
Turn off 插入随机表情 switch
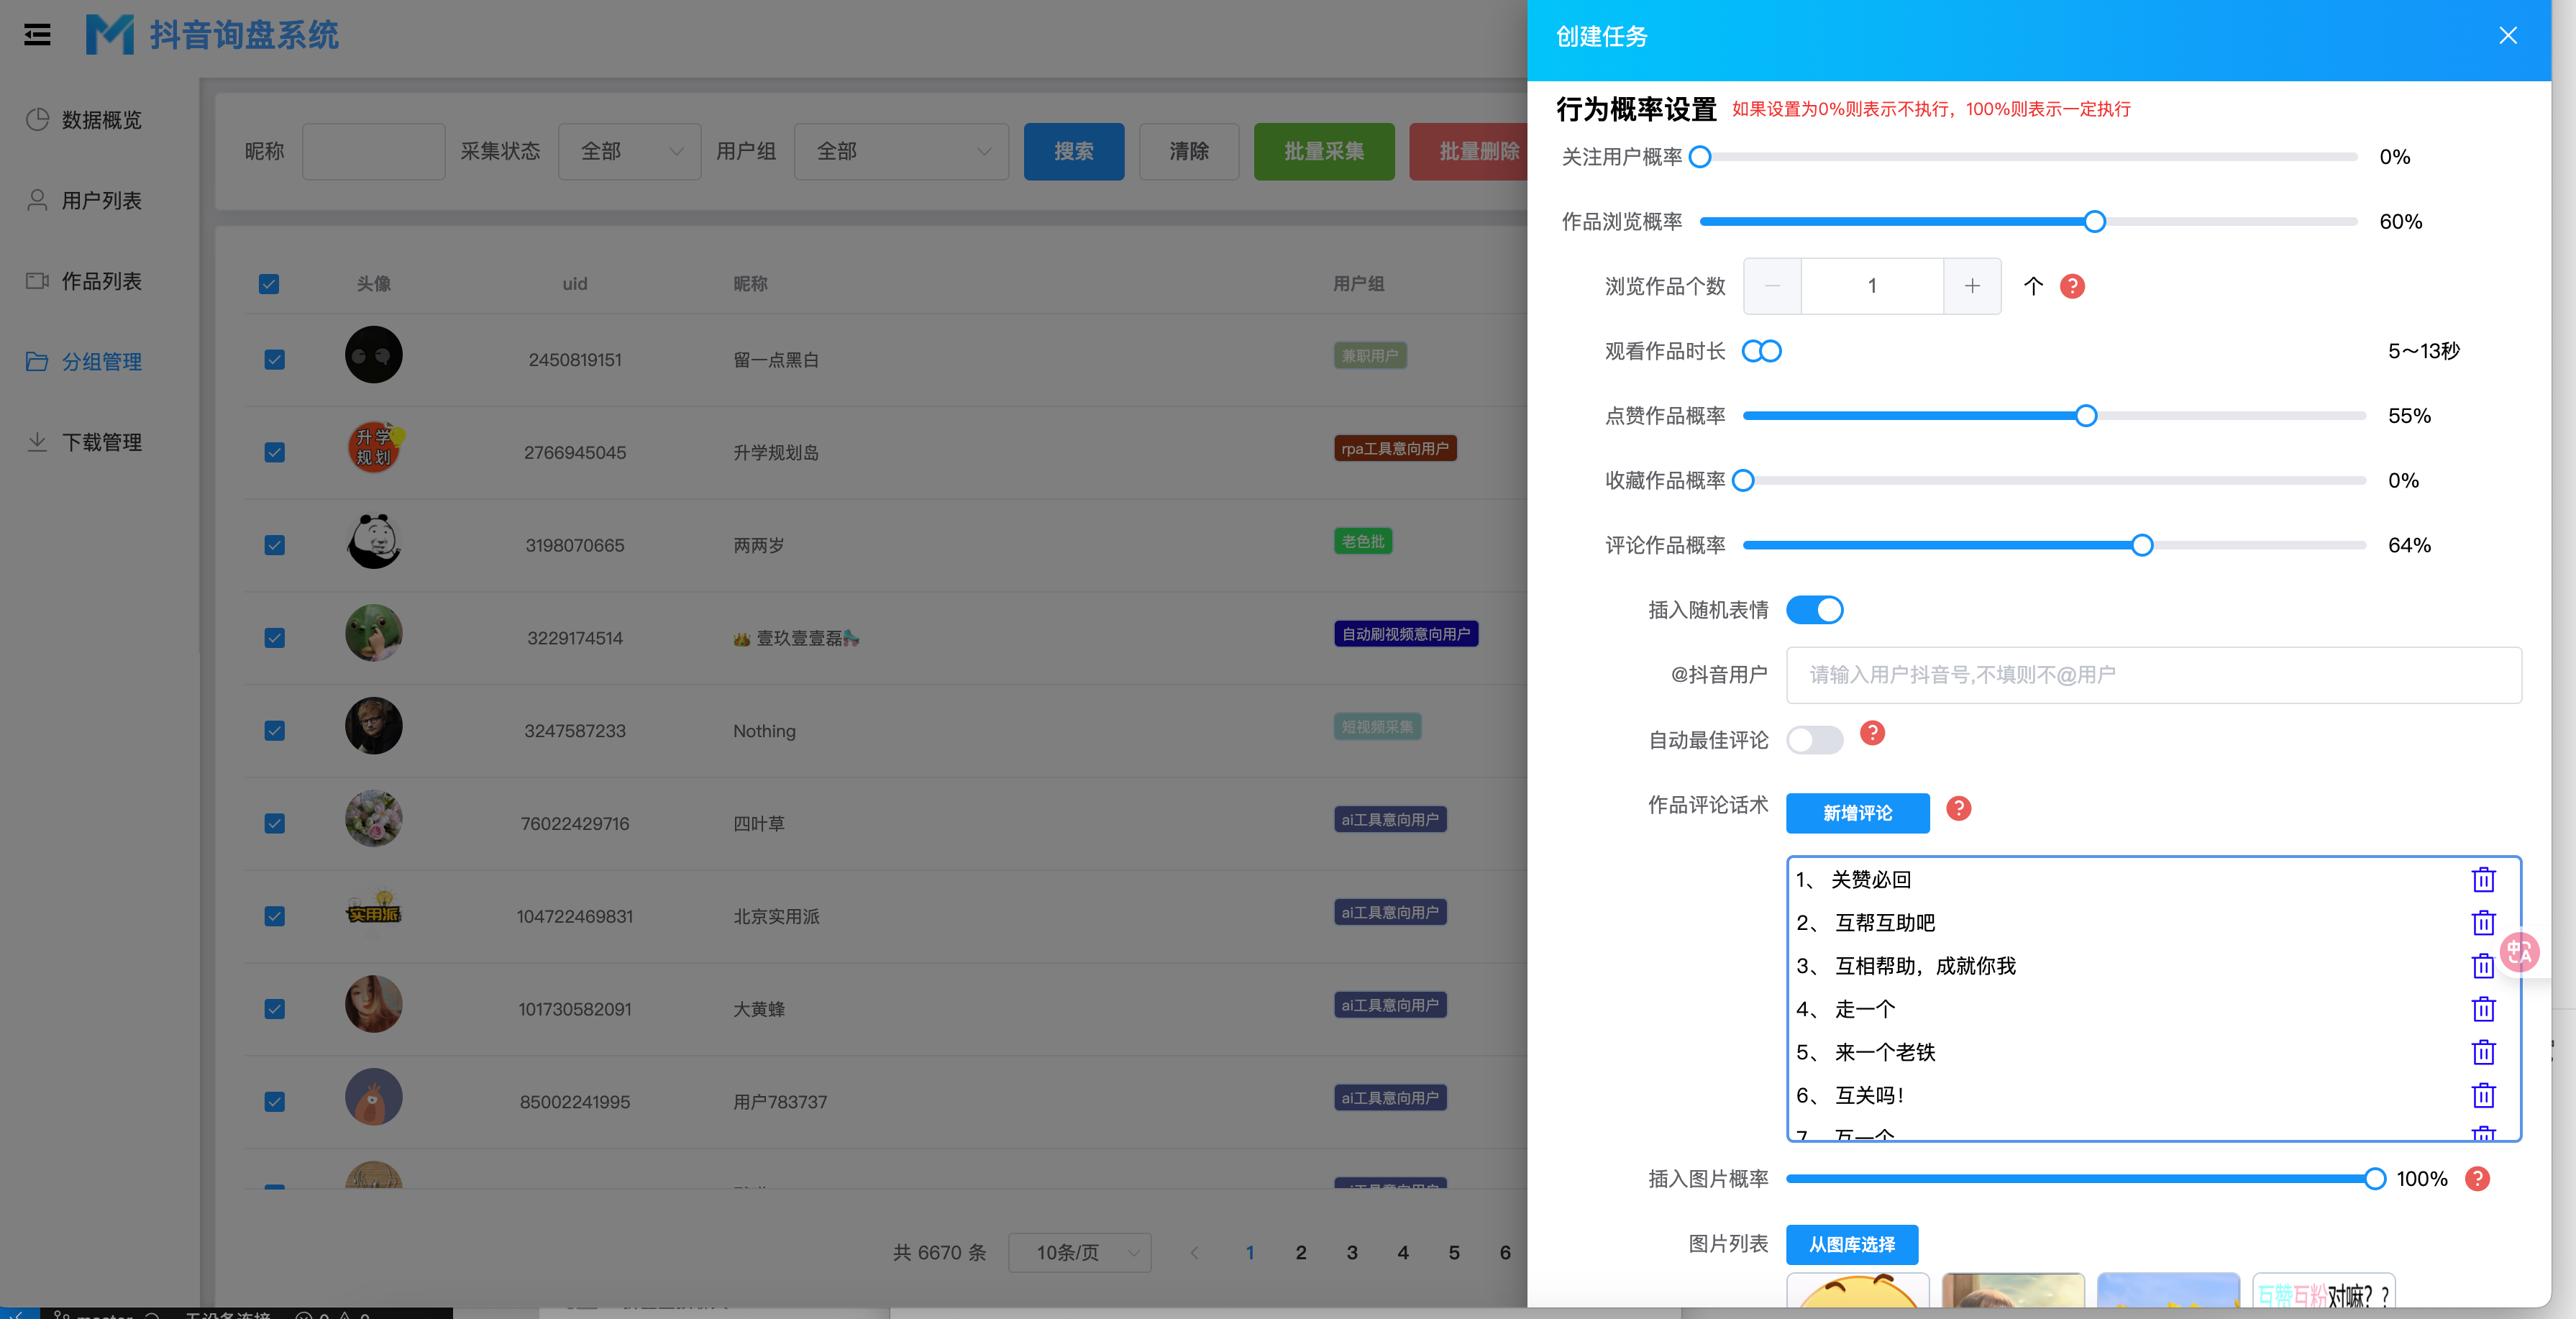(x=1814, y=610)
